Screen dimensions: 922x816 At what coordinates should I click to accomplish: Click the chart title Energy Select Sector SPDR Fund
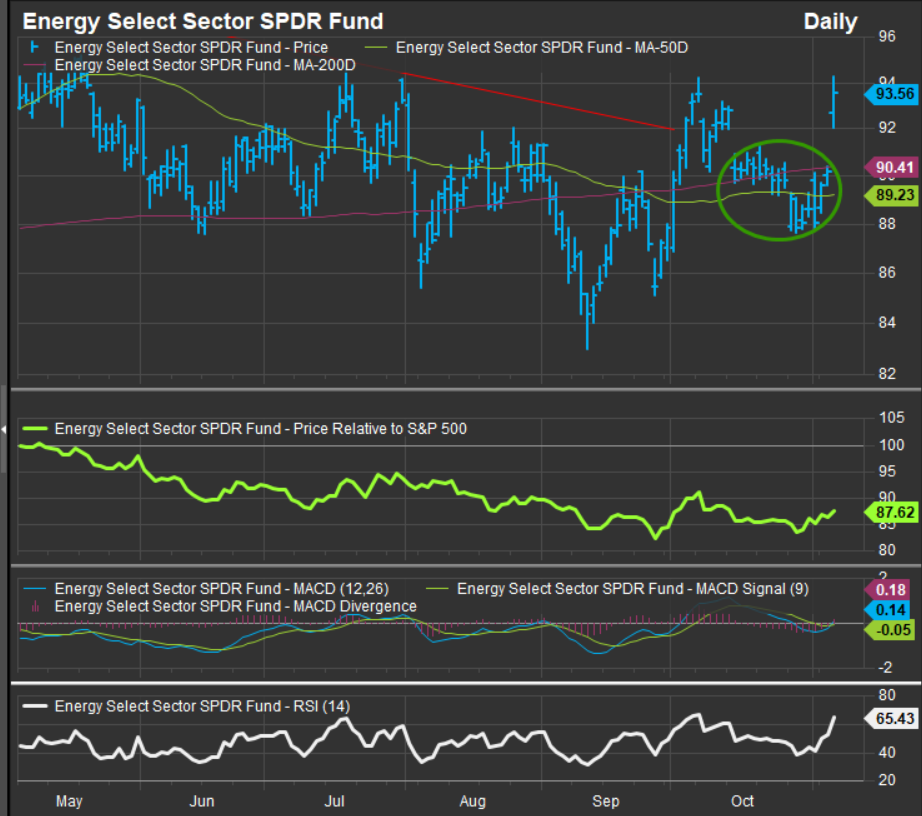[203, 22]
